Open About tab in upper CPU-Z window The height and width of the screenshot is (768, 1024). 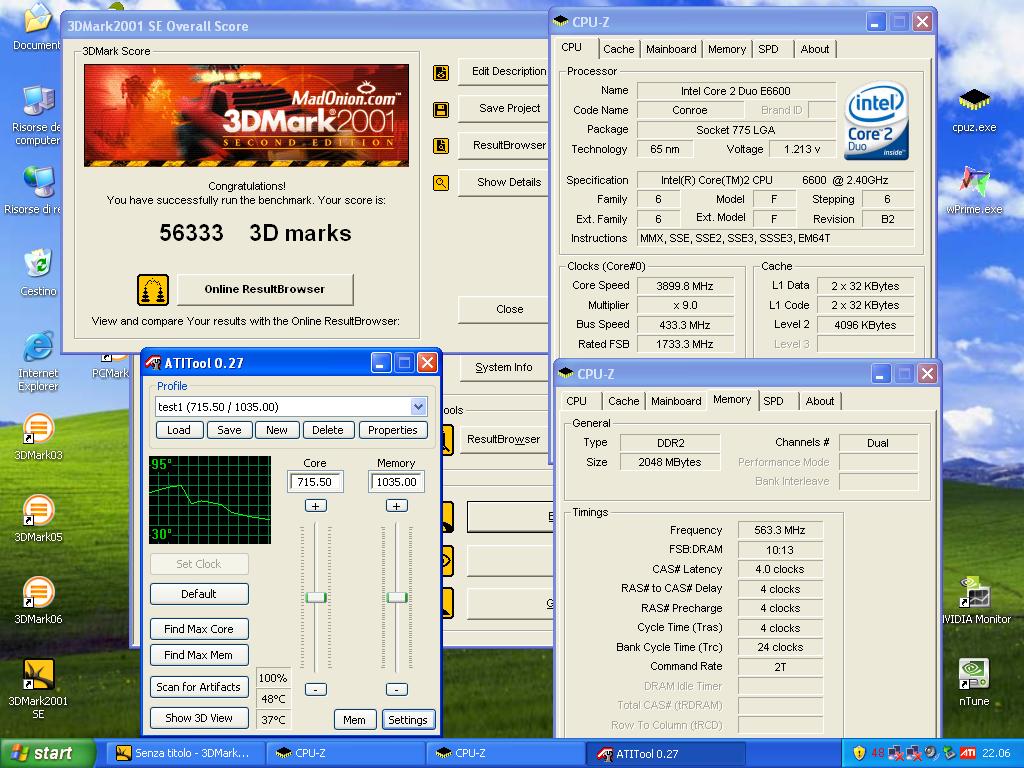coord(814,49)
